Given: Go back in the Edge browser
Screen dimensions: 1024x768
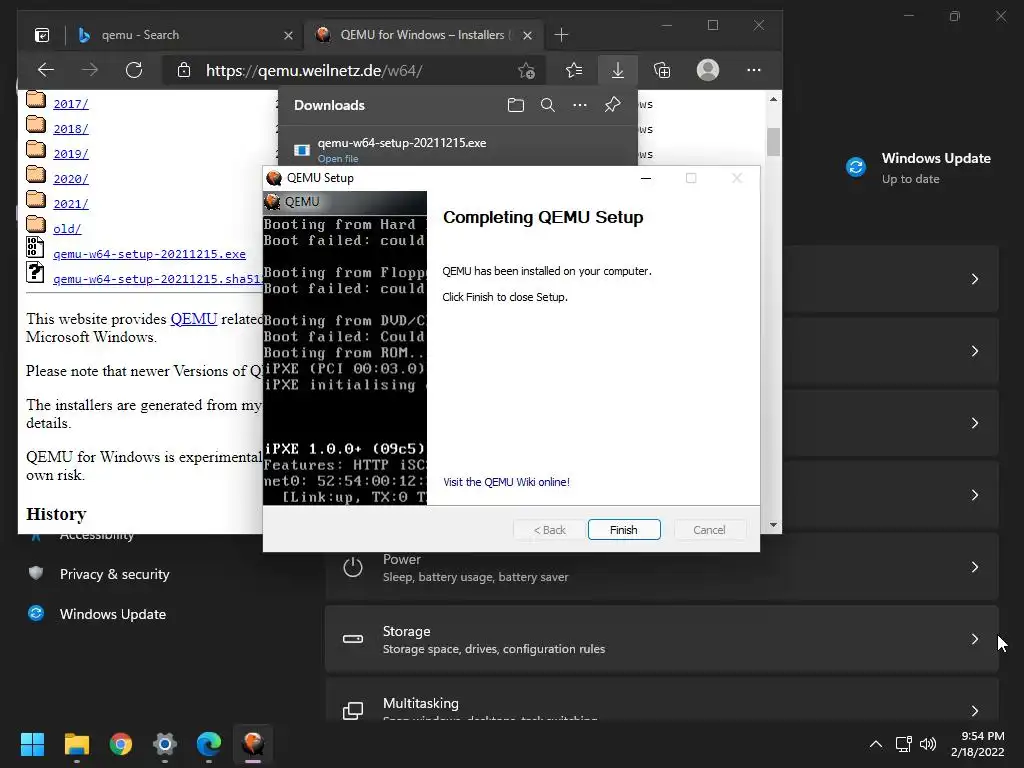Looking at the screenshot, I should coord(46,70).
